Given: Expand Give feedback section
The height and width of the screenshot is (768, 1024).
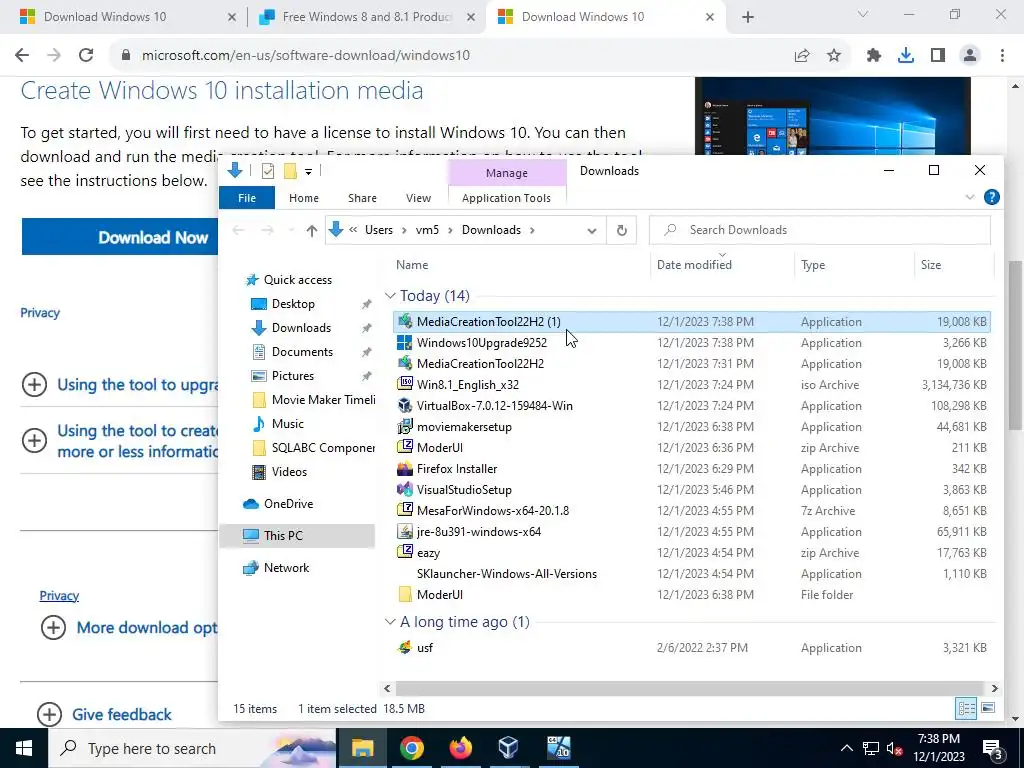Looking at the screenshot, I should [49, 714].
